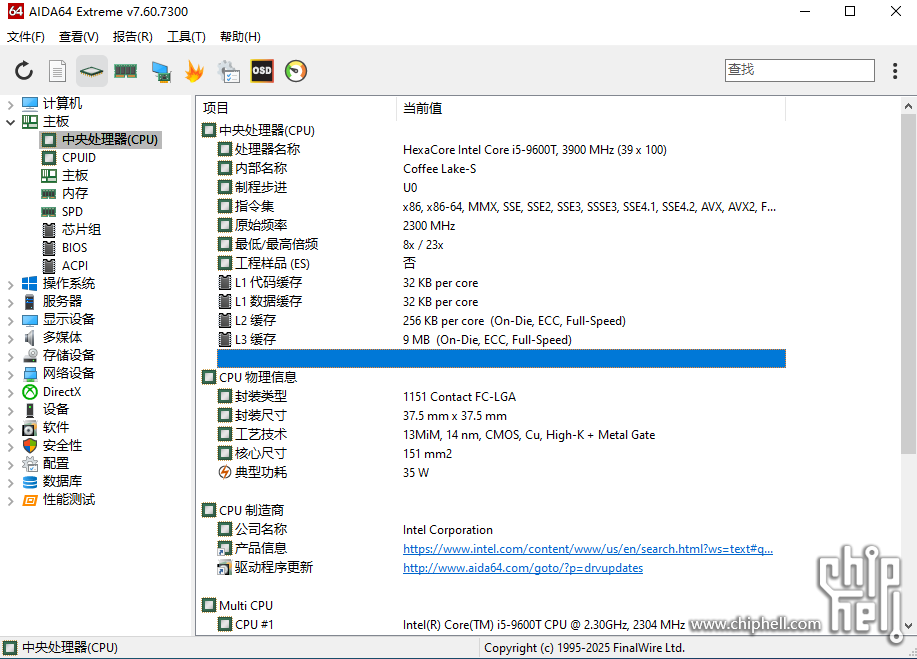Select the CPU #1 row

501,625
